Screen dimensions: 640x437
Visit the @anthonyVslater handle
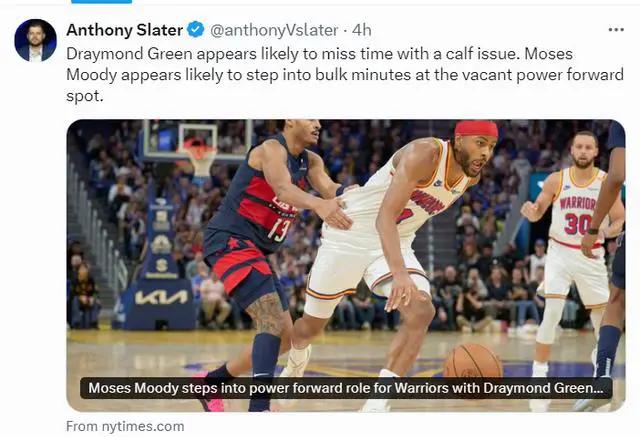click(x=274, y=30)
